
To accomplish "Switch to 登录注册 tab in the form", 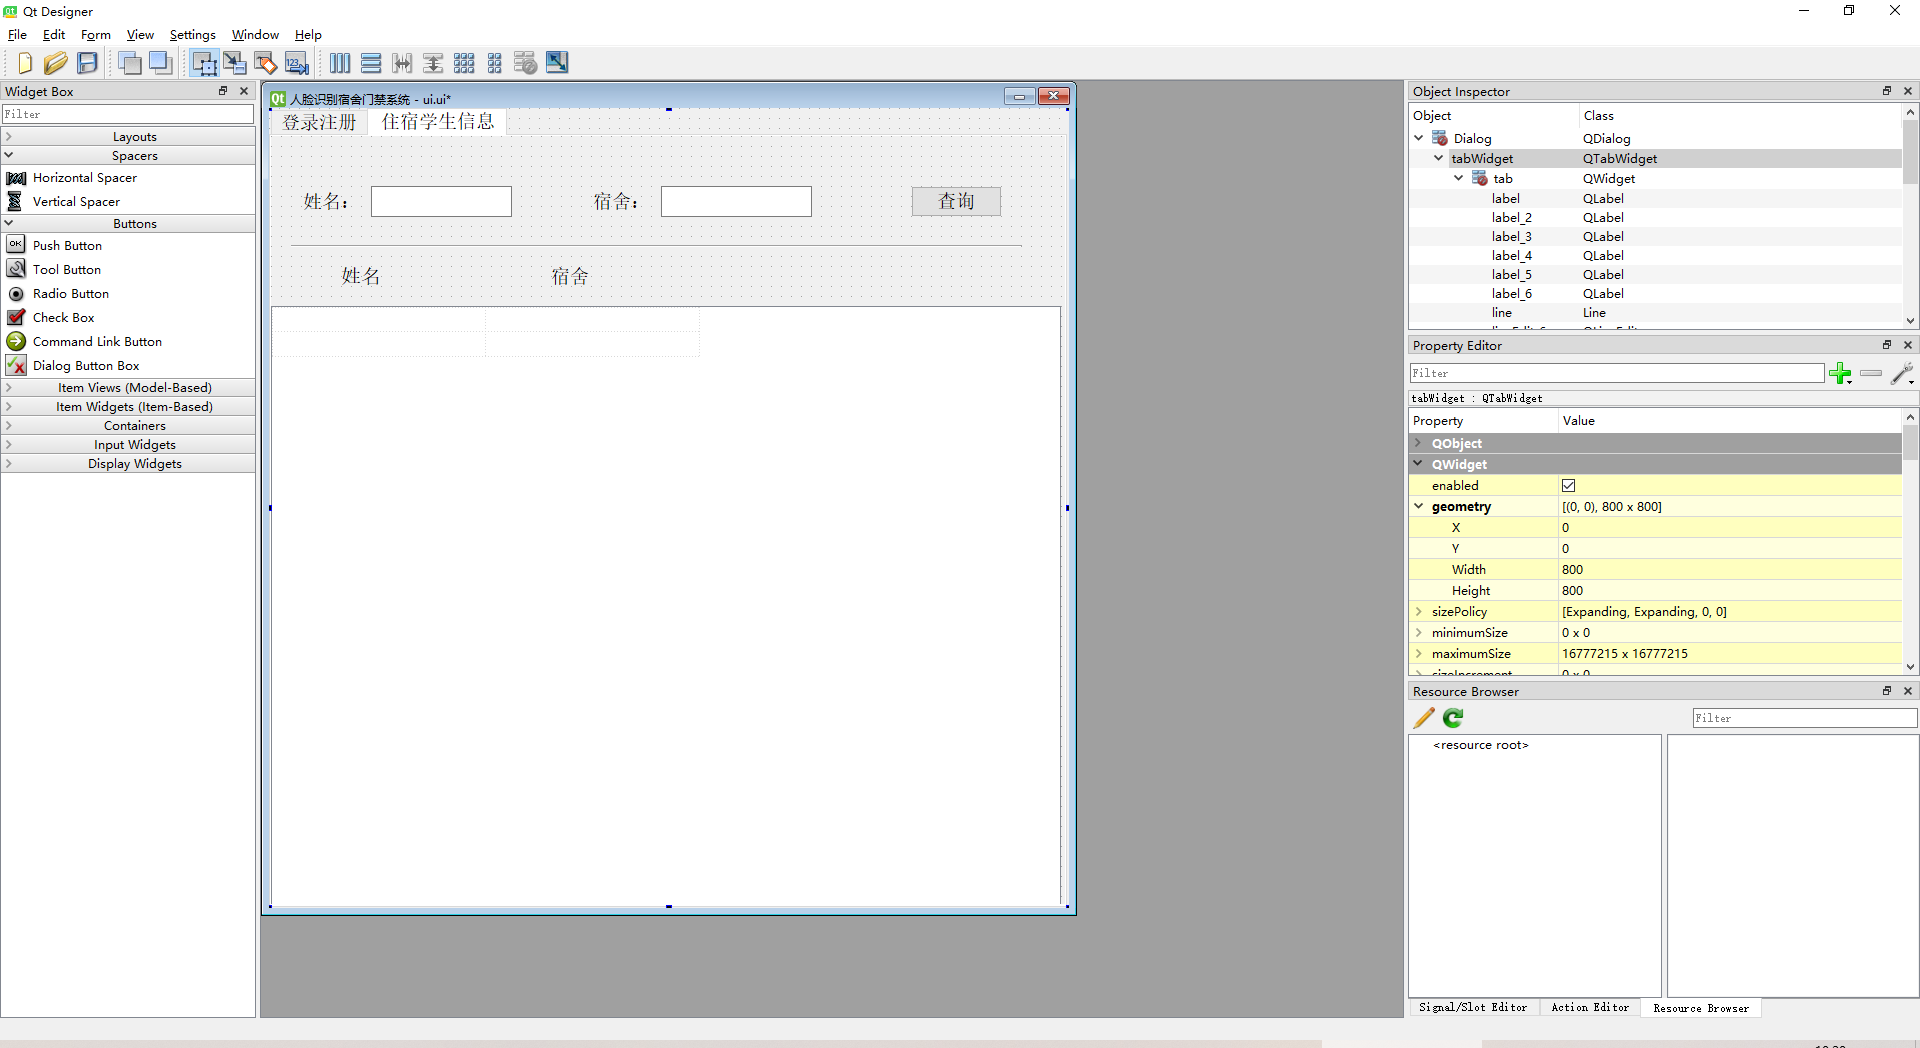I will tap(319, 122).
